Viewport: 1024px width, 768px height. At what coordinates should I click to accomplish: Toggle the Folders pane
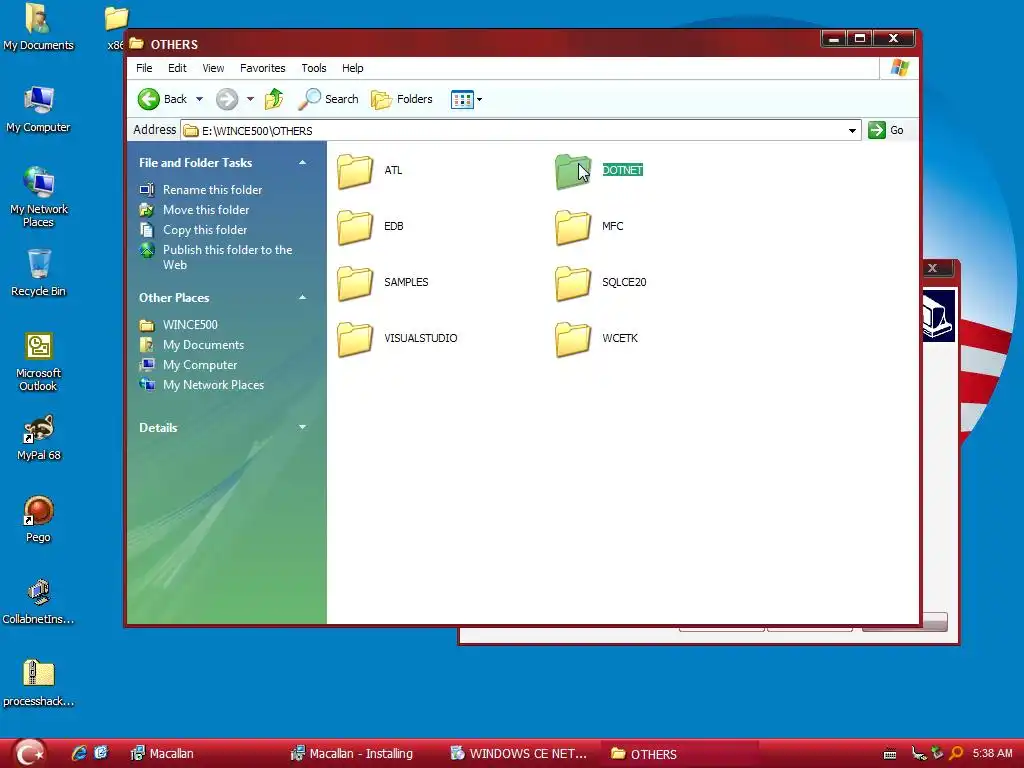click(x=402, y=99)
